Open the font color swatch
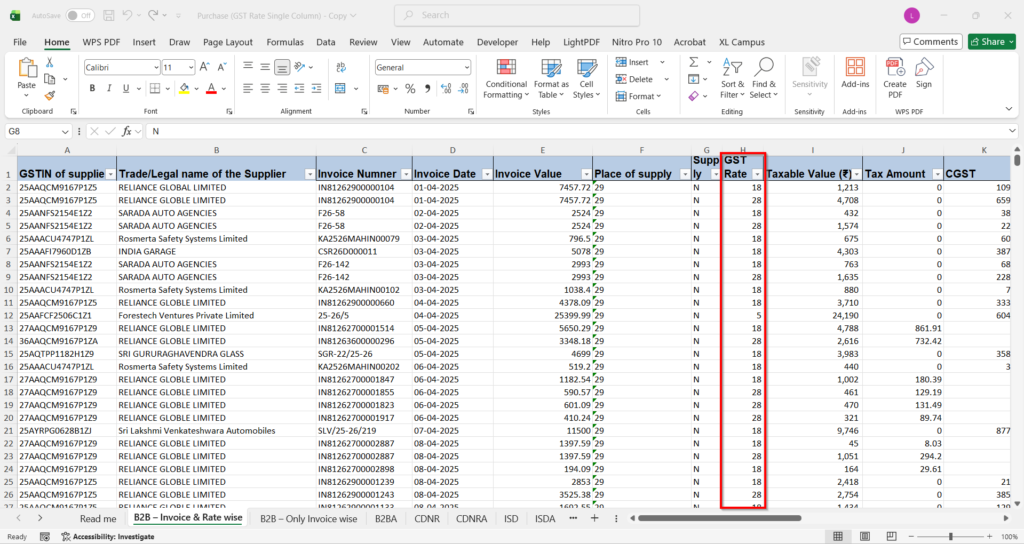The height and width of the screenshot is (544, 1024). pyautogui.click(x=211, y=88)
